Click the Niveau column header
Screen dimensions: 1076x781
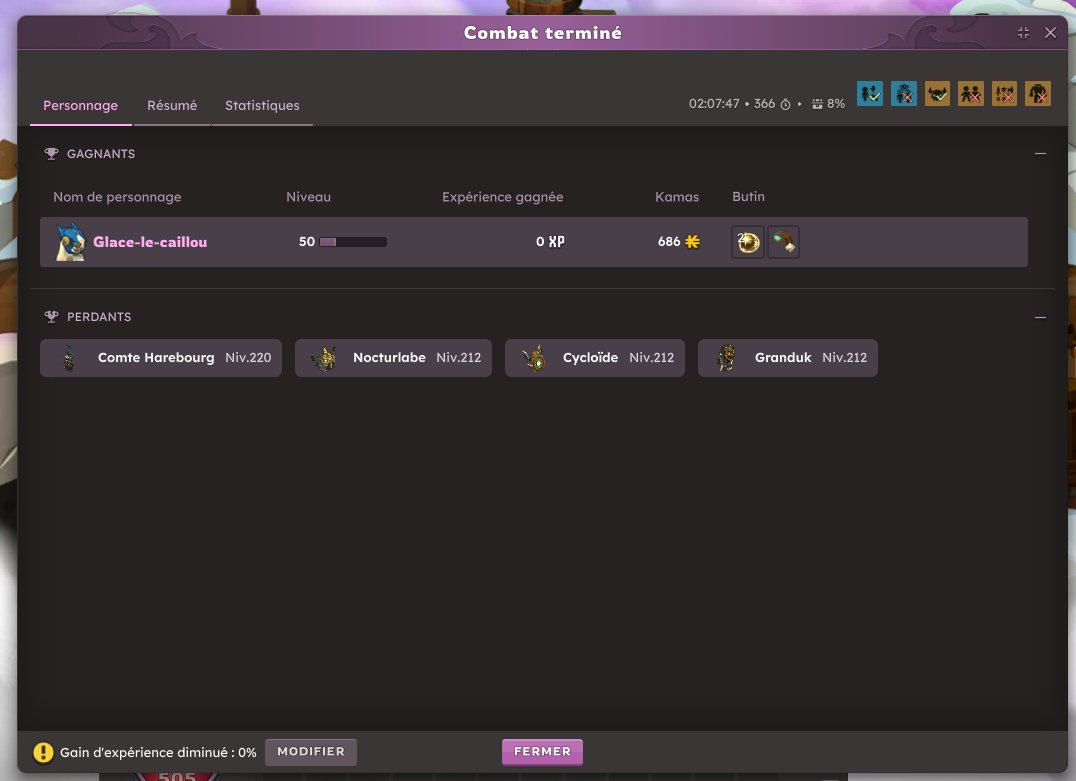coord(308,197)
